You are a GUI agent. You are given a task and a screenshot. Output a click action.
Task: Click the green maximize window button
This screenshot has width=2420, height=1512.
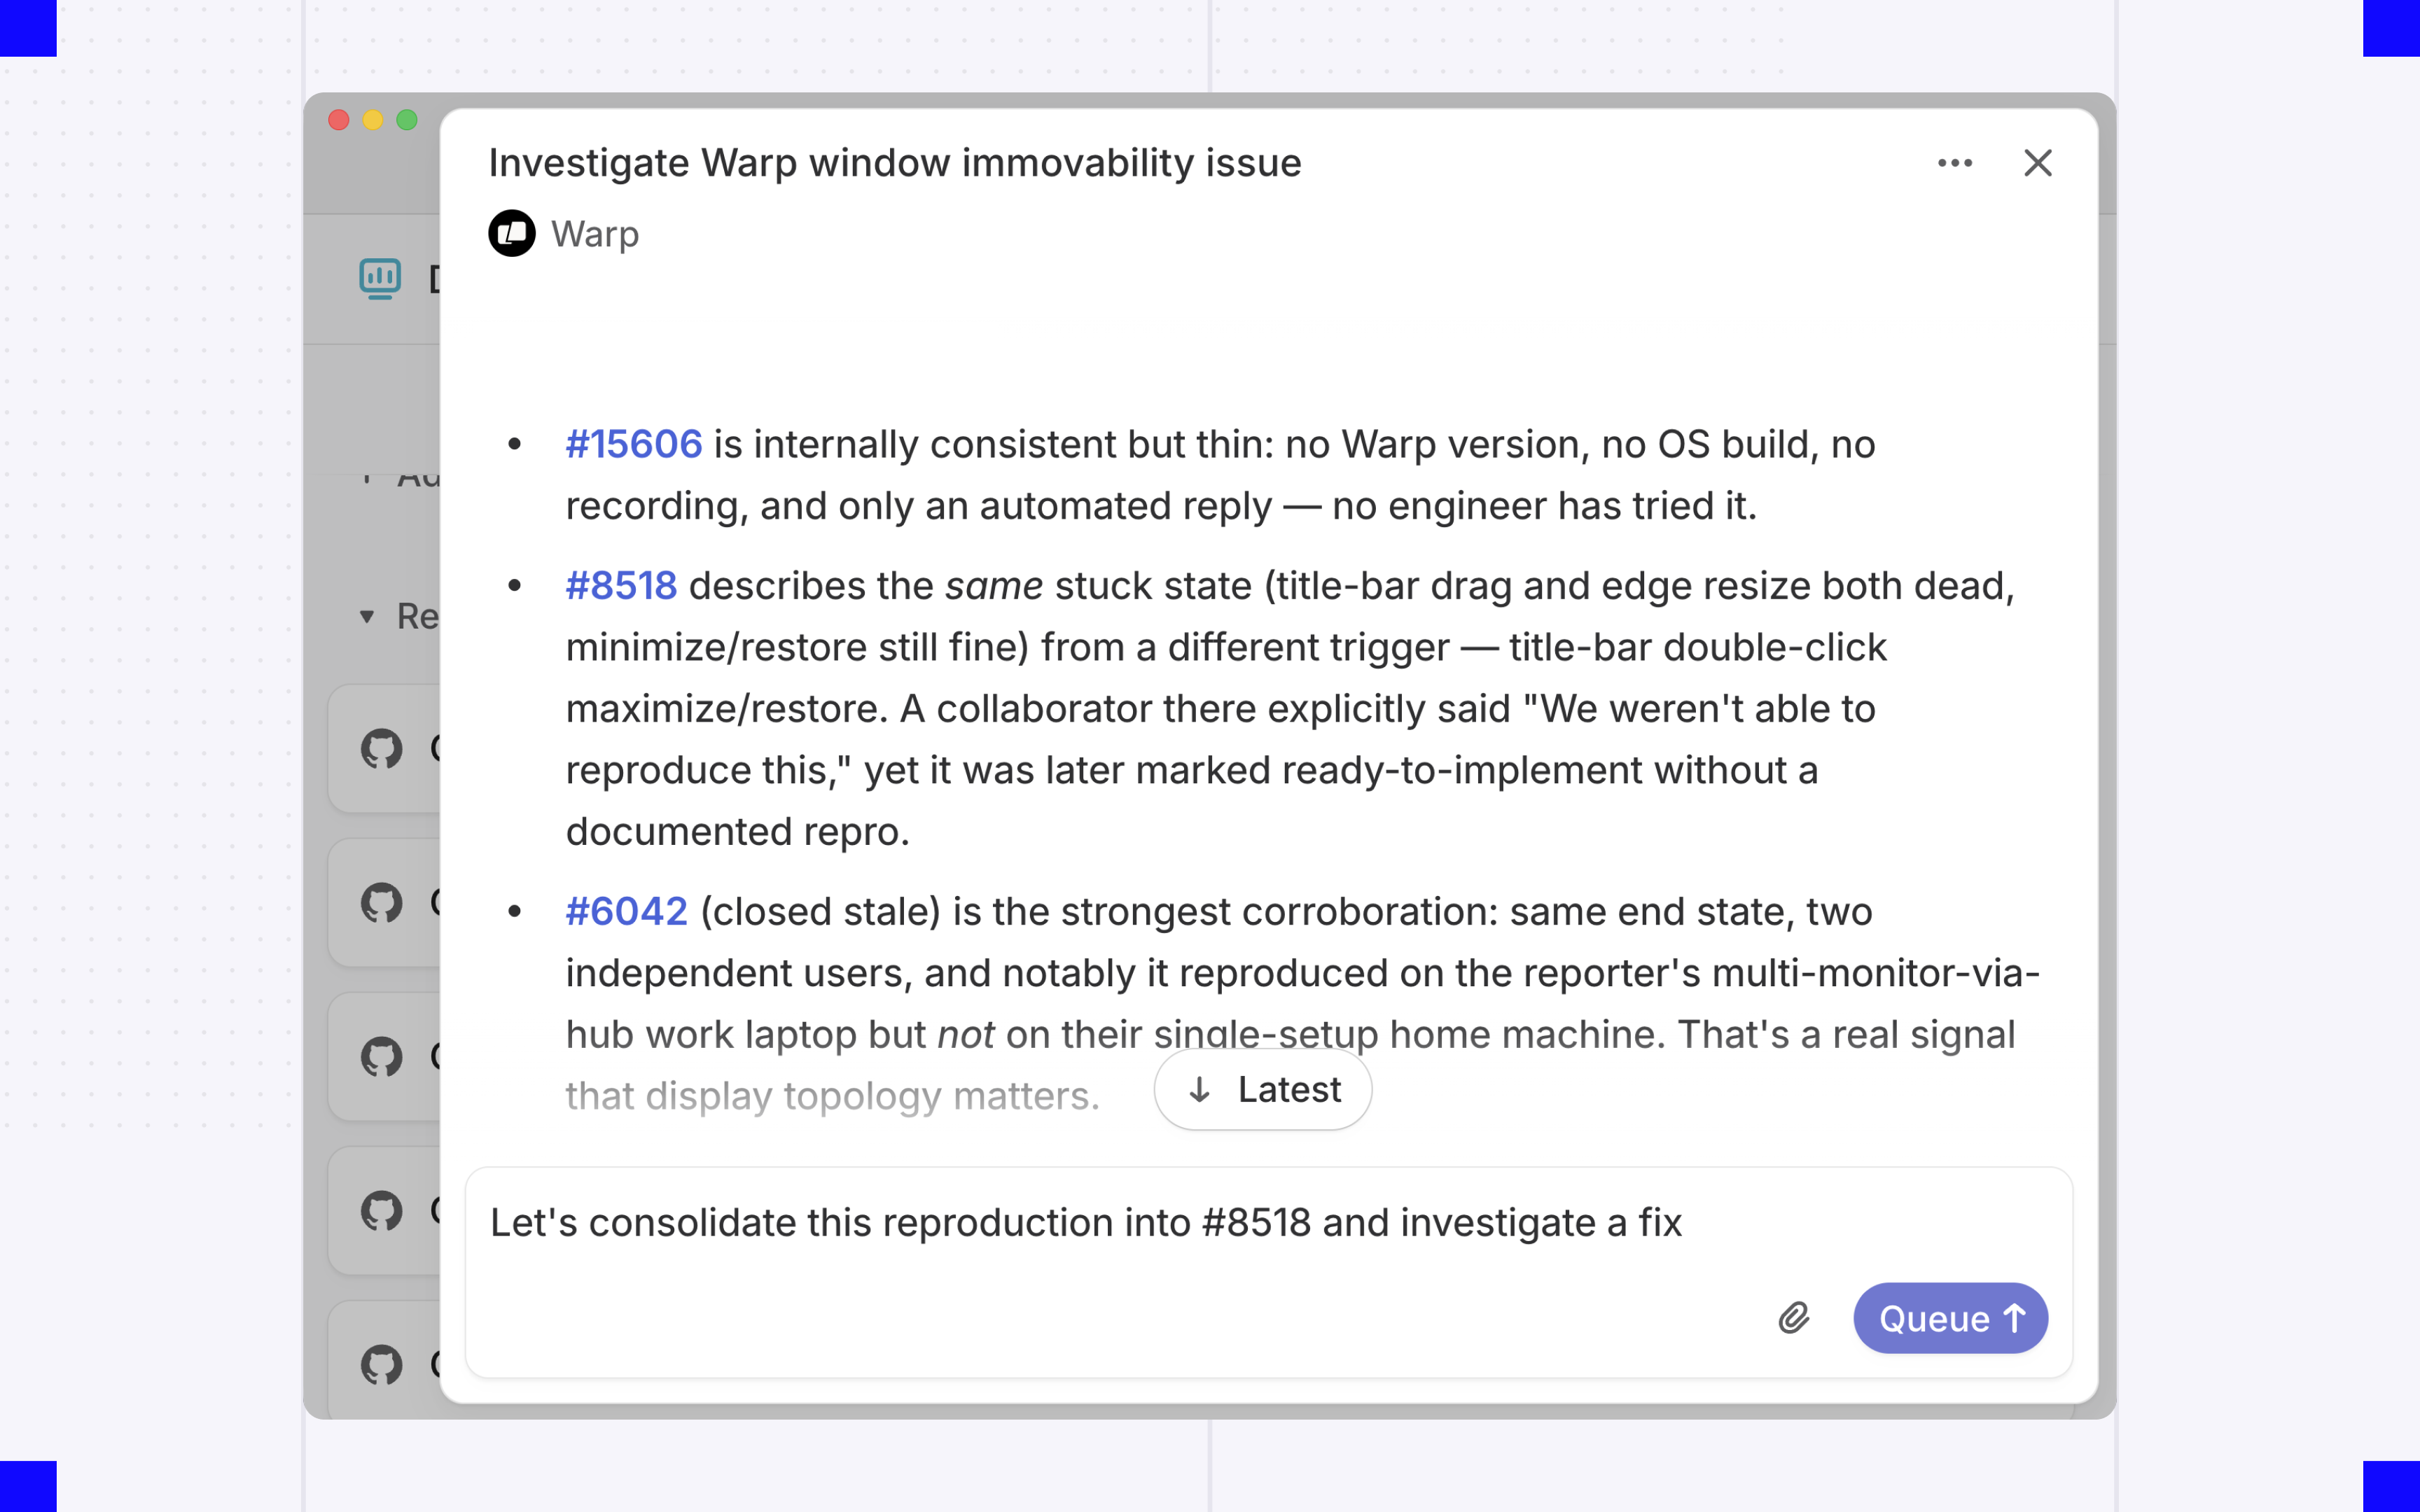coord(407,120)
